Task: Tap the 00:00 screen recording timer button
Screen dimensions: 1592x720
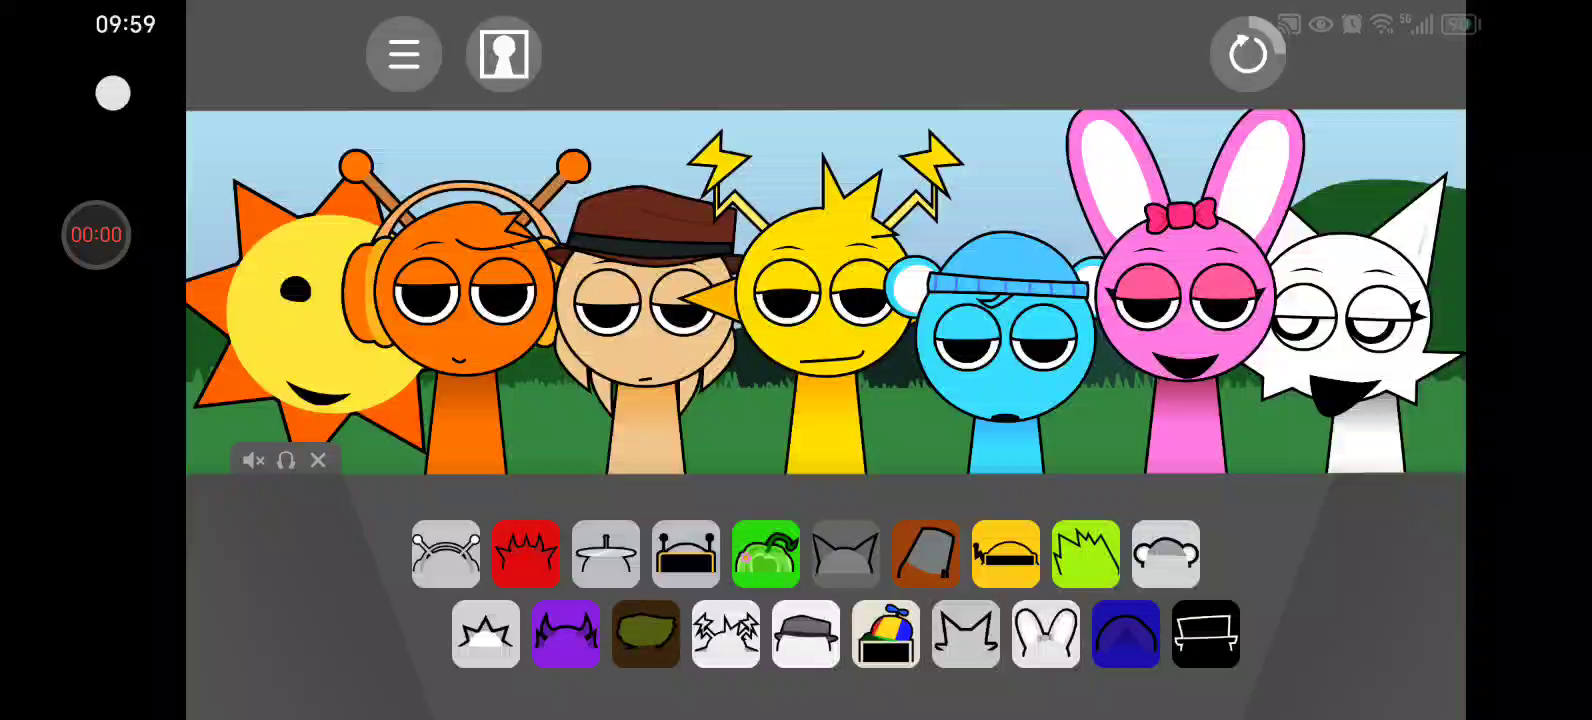Action: click(x=96, y=235)
